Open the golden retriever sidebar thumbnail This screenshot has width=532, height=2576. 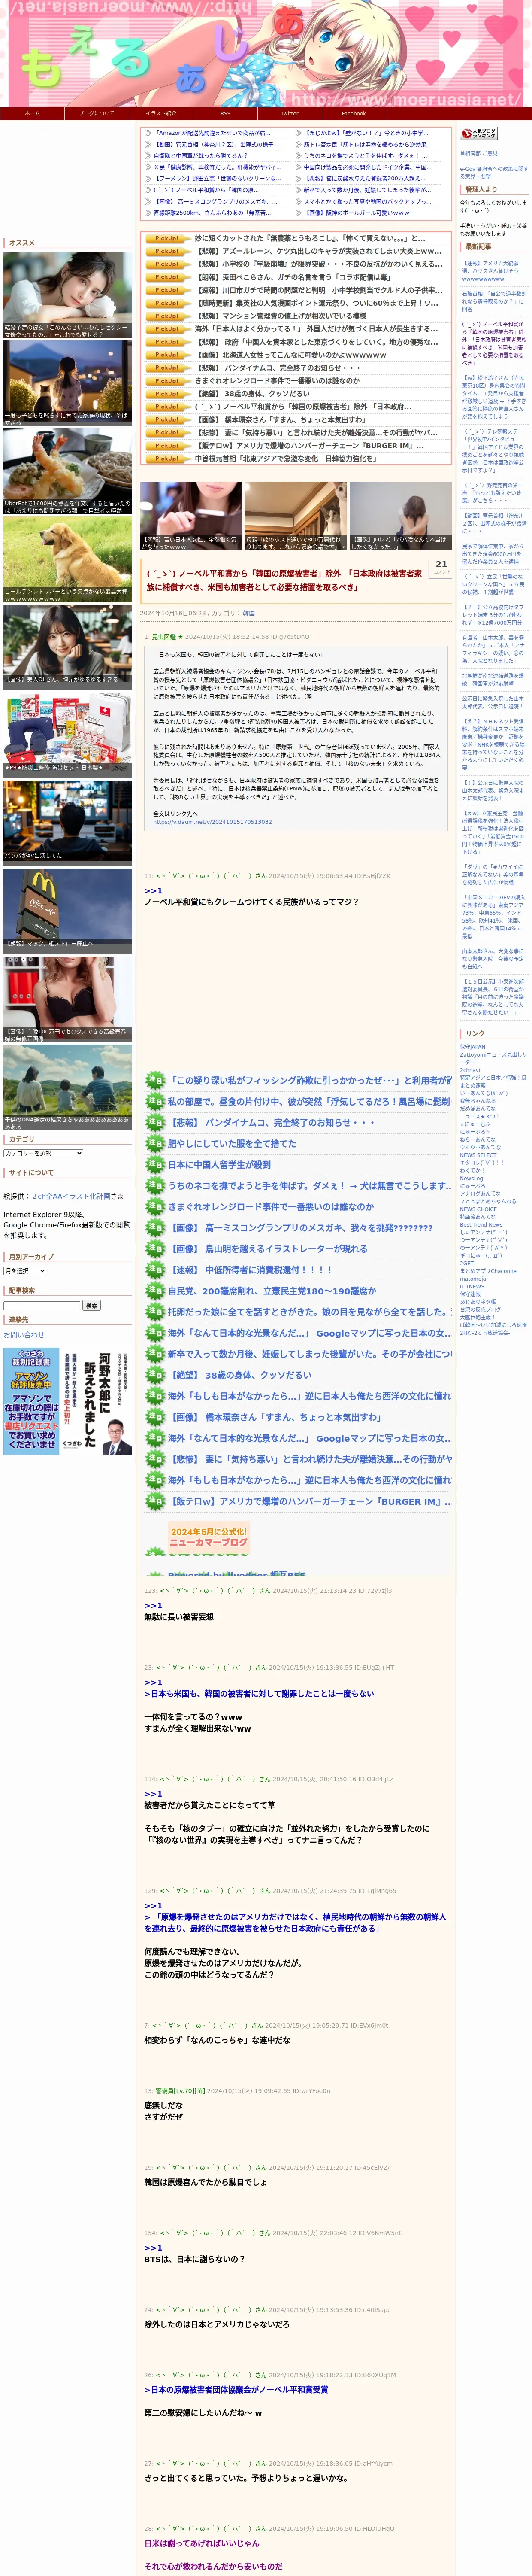coord(67,558)
